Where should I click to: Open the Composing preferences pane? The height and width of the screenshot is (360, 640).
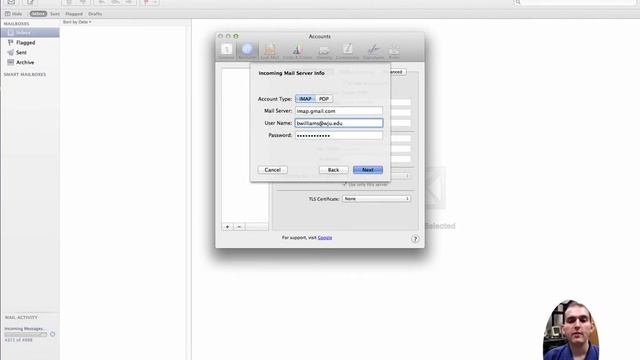coord(347,51)
